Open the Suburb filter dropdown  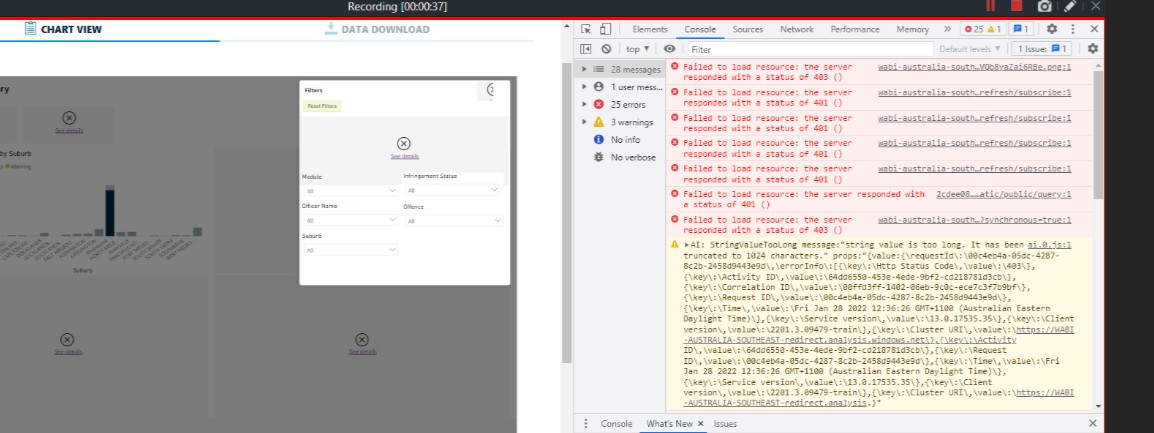[x=350, y=250]
